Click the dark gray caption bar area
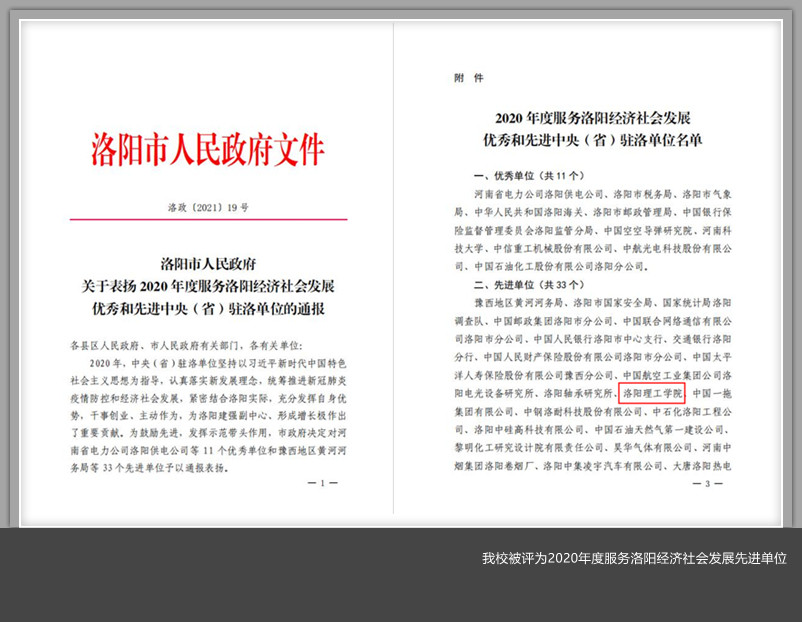The height and width of the screenshot is (622, 802). (x=300, y=575)
